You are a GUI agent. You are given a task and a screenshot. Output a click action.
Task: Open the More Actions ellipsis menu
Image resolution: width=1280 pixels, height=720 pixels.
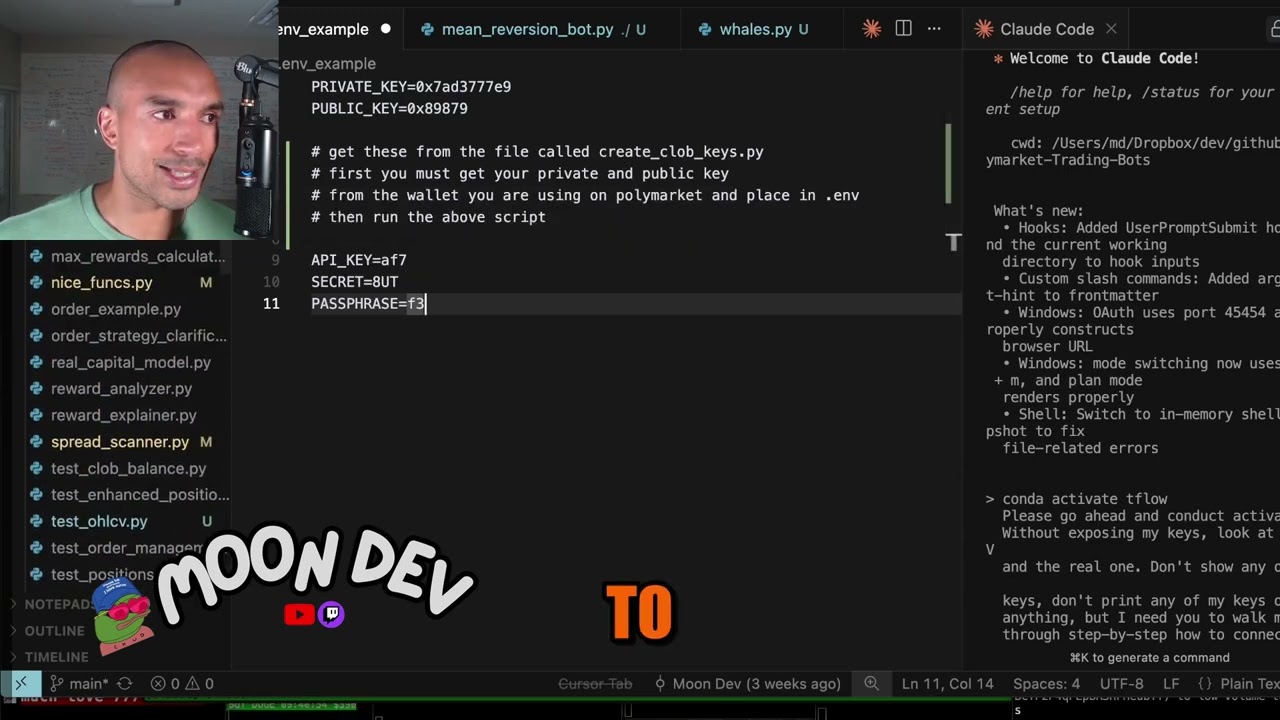934,29
